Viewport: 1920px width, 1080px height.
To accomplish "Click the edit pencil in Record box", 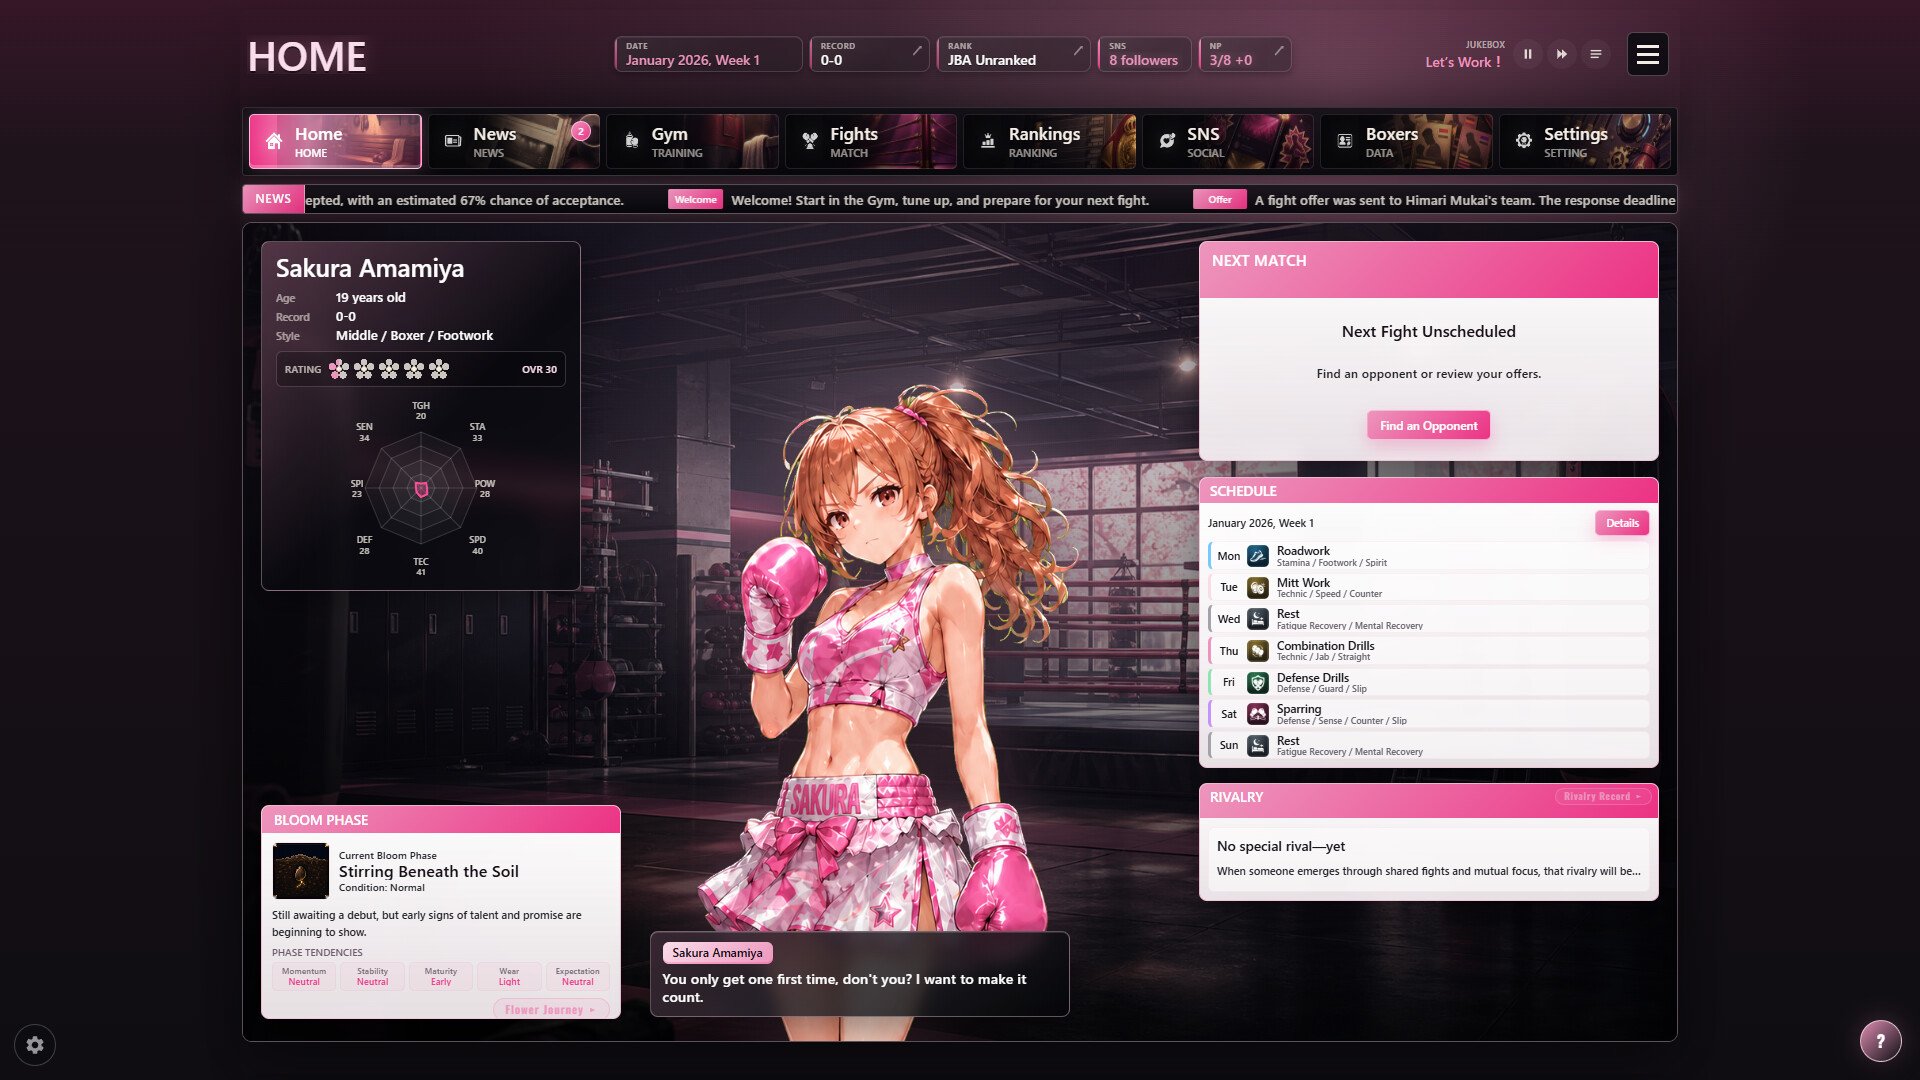I will pos(917,50).
